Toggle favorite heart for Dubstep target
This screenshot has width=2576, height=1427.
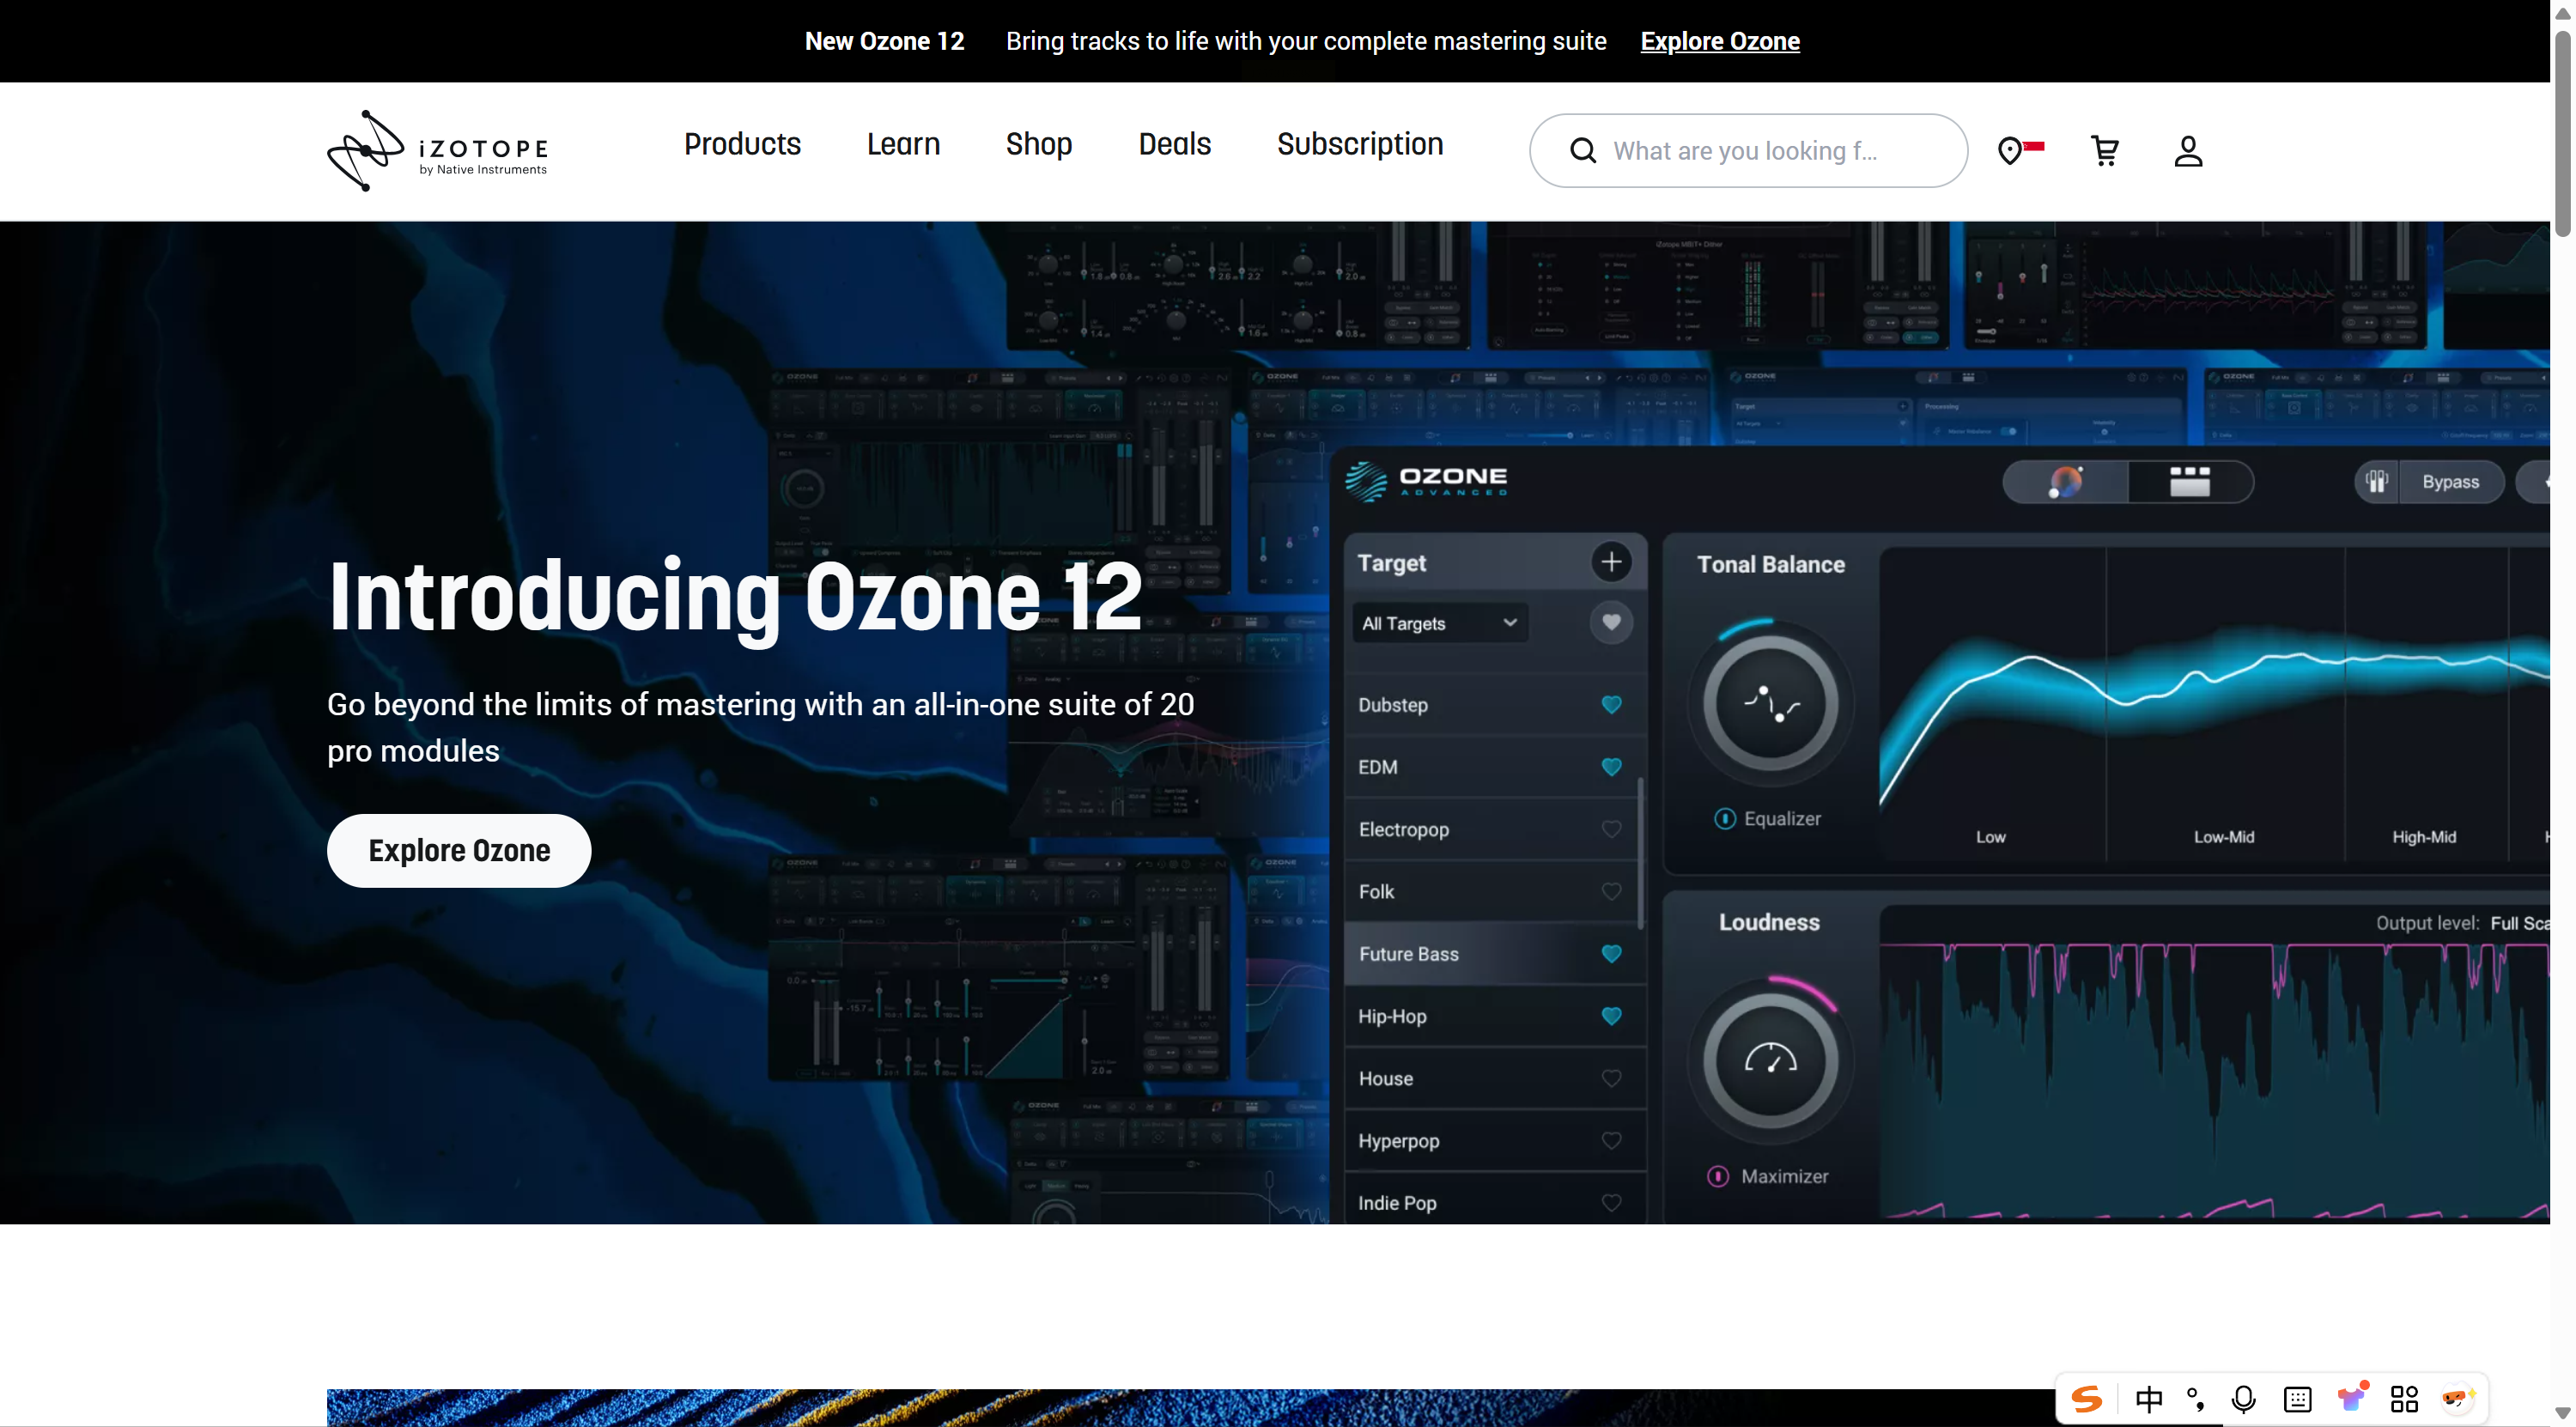(1611, 704)
